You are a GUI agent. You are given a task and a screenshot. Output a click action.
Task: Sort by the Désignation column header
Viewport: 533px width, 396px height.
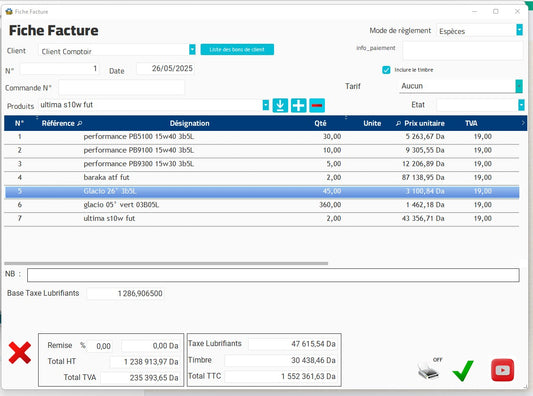pyautogui.click(x=190, y=123)
